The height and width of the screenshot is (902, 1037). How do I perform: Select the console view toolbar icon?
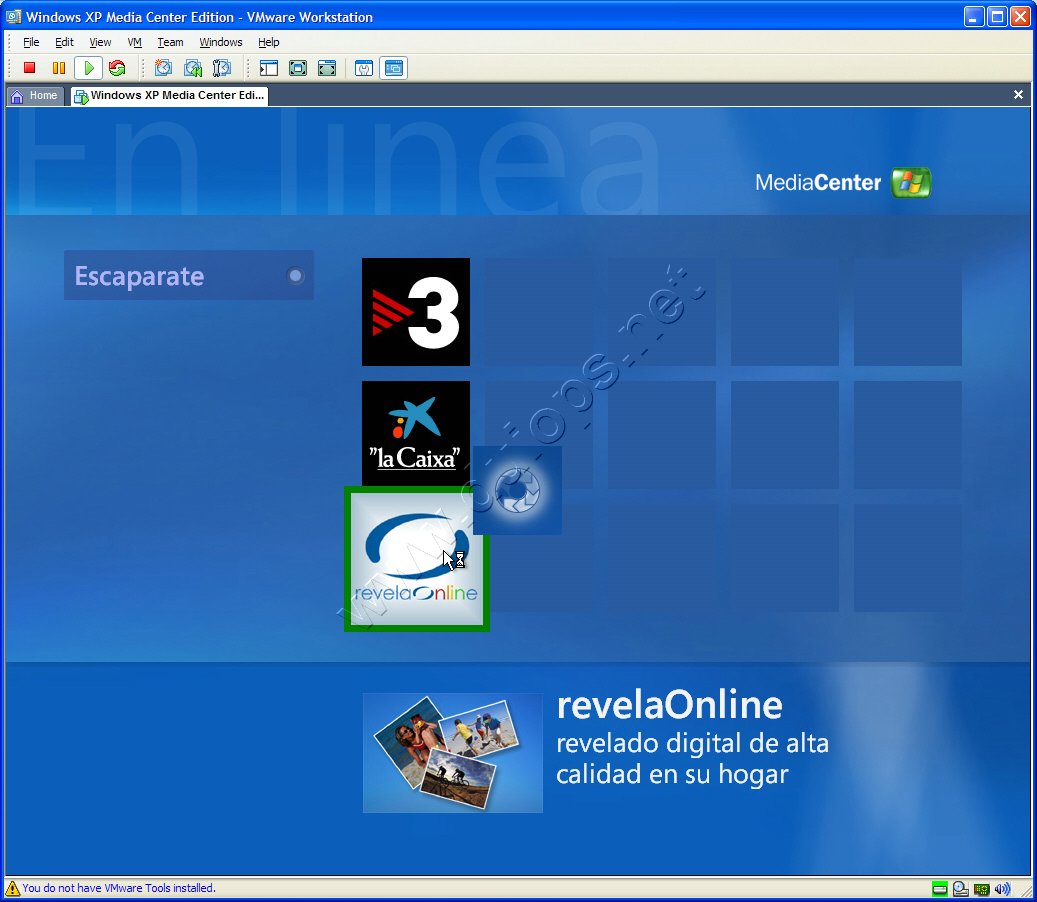click(x=394, y=67)
